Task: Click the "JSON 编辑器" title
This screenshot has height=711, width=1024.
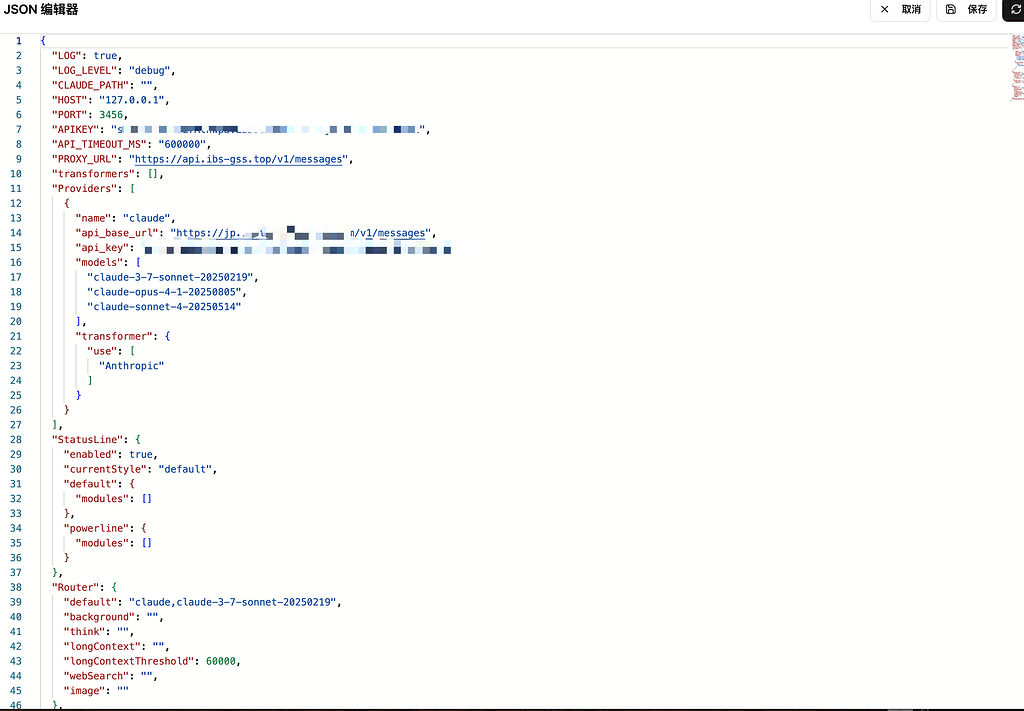Action: click(41, 10)
